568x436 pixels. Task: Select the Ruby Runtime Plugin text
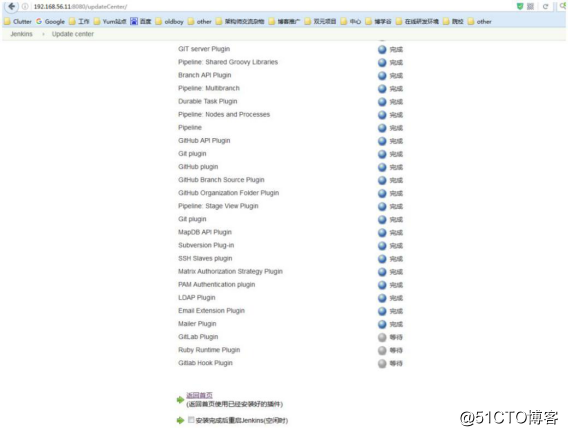209,350
